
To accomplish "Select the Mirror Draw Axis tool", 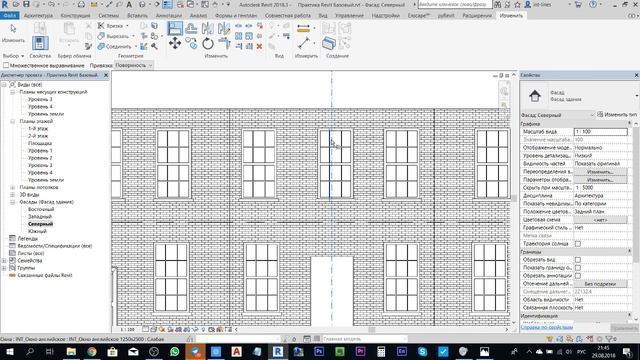I will [x=224, y=28].
